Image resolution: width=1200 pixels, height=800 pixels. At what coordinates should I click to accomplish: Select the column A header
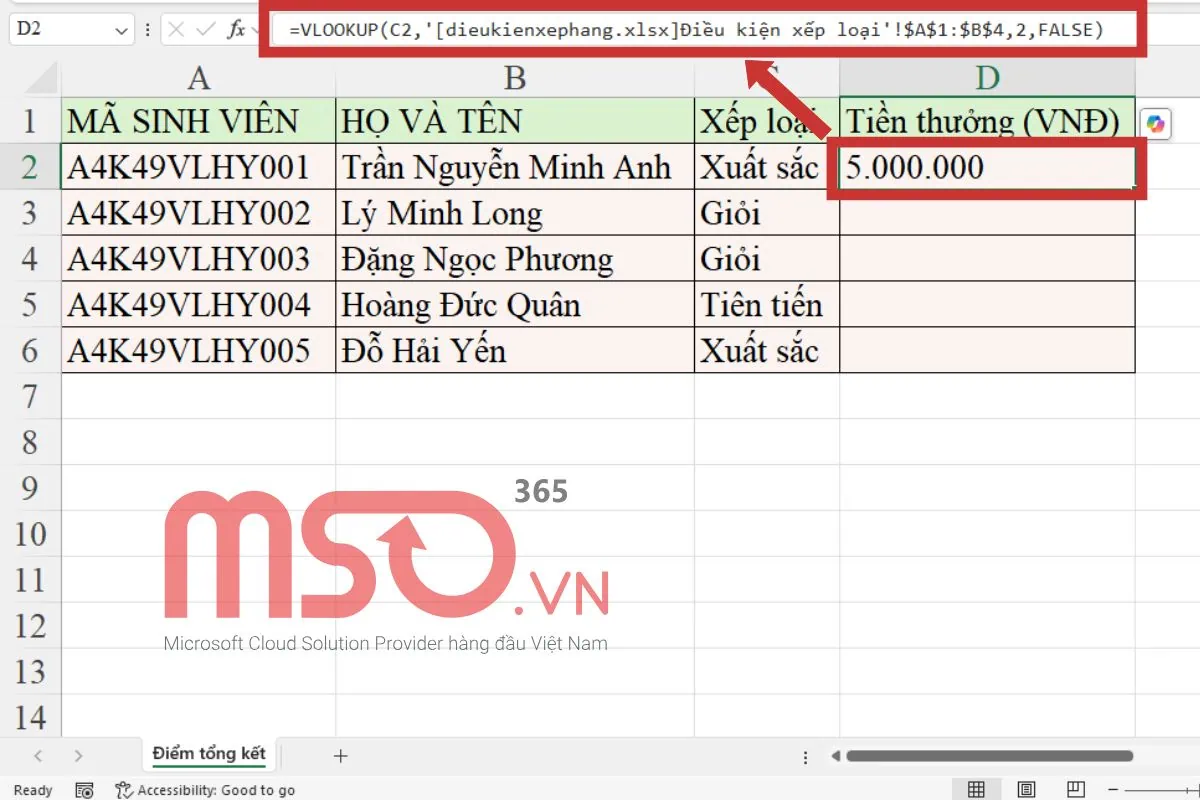click(198, 78)
